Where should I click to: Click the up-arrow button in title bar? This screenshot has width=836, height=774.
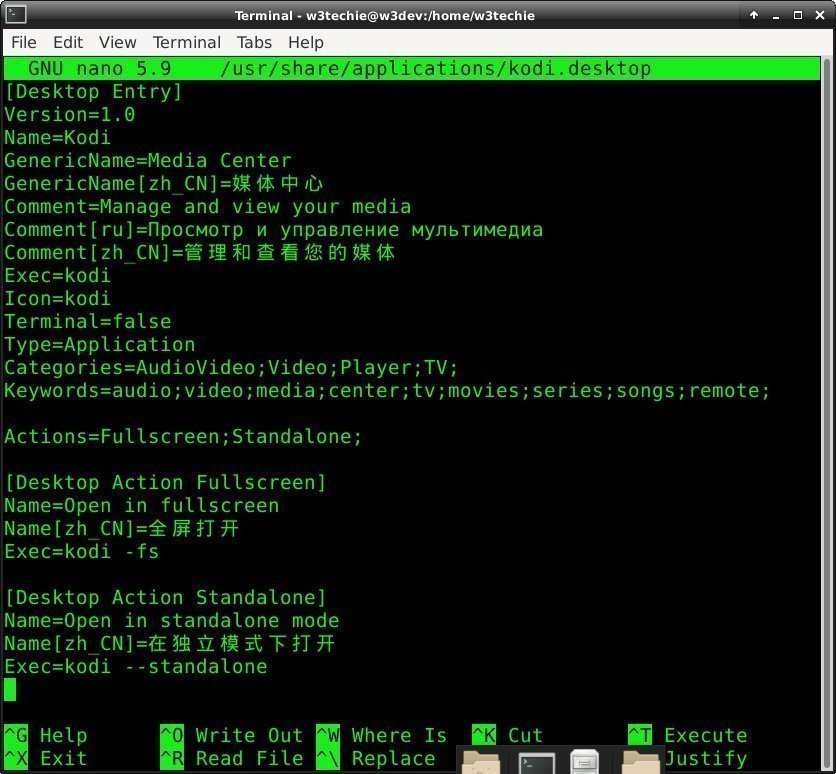(x=754, y=15)
